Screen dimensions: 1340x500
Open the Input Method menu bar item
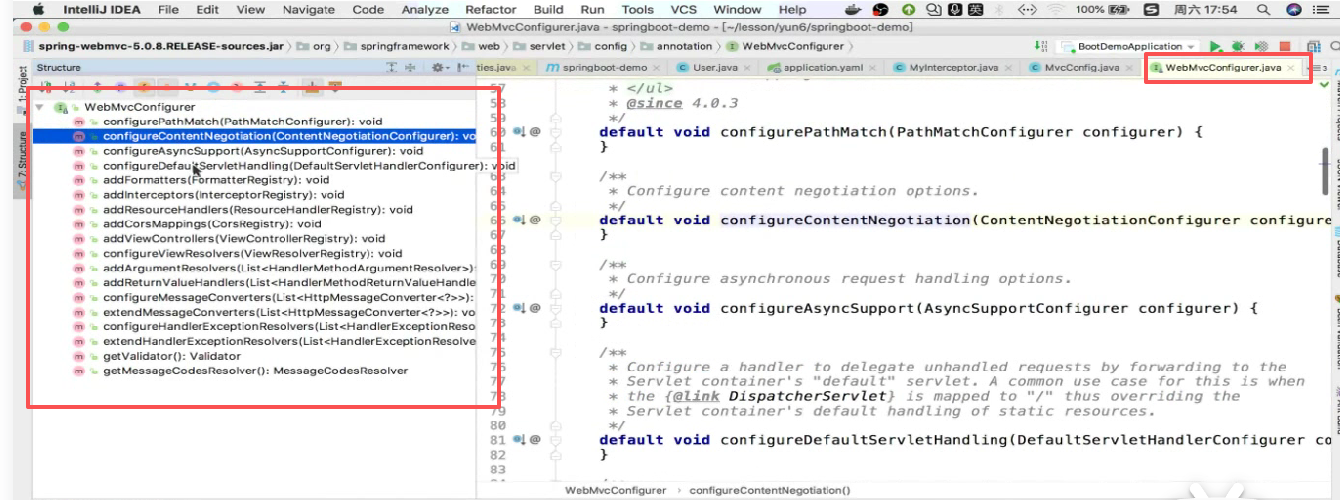pos(1151,9)
